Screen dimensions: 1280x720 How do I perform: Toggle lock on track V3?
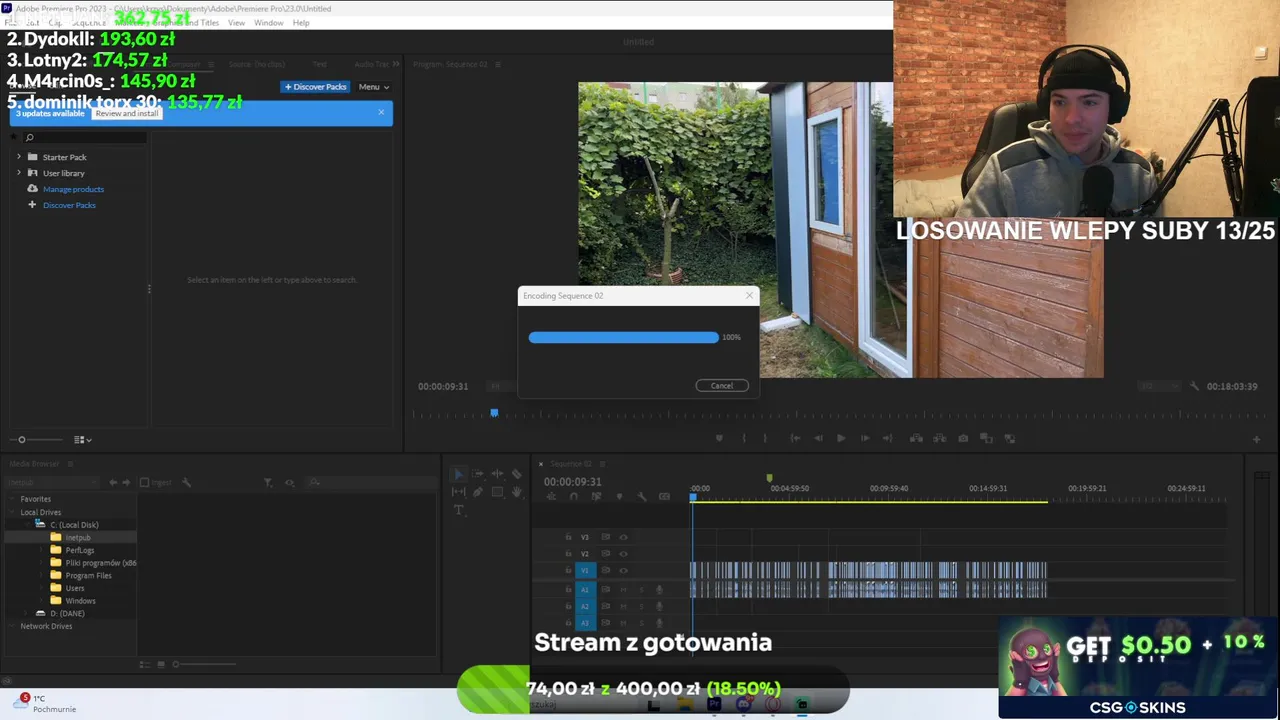pyautogui.click(x=568, y=537)
